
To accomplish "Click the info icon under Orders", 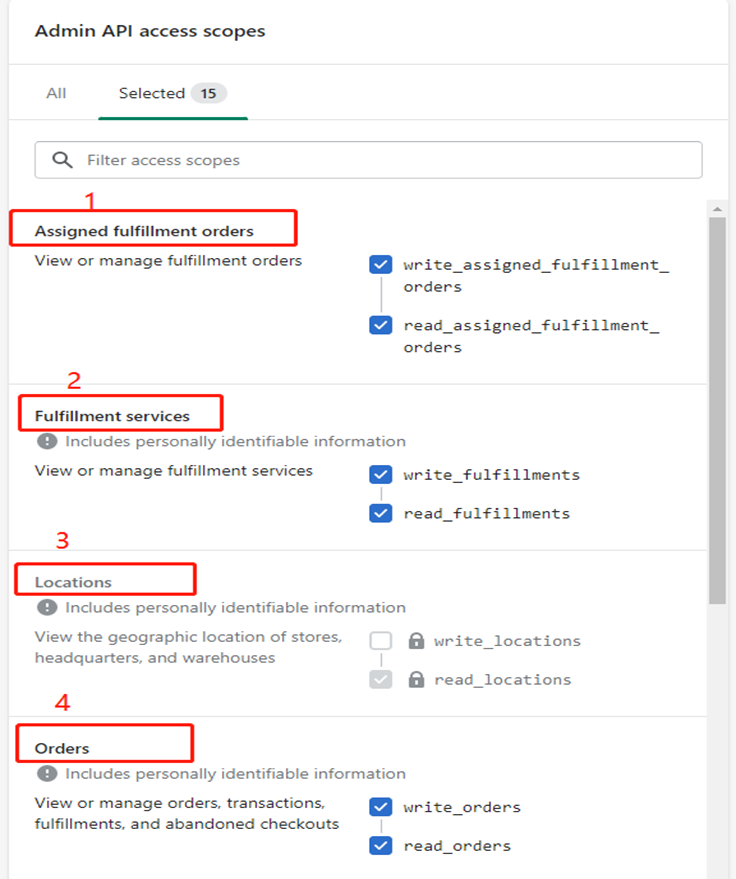I will point(47,774).
